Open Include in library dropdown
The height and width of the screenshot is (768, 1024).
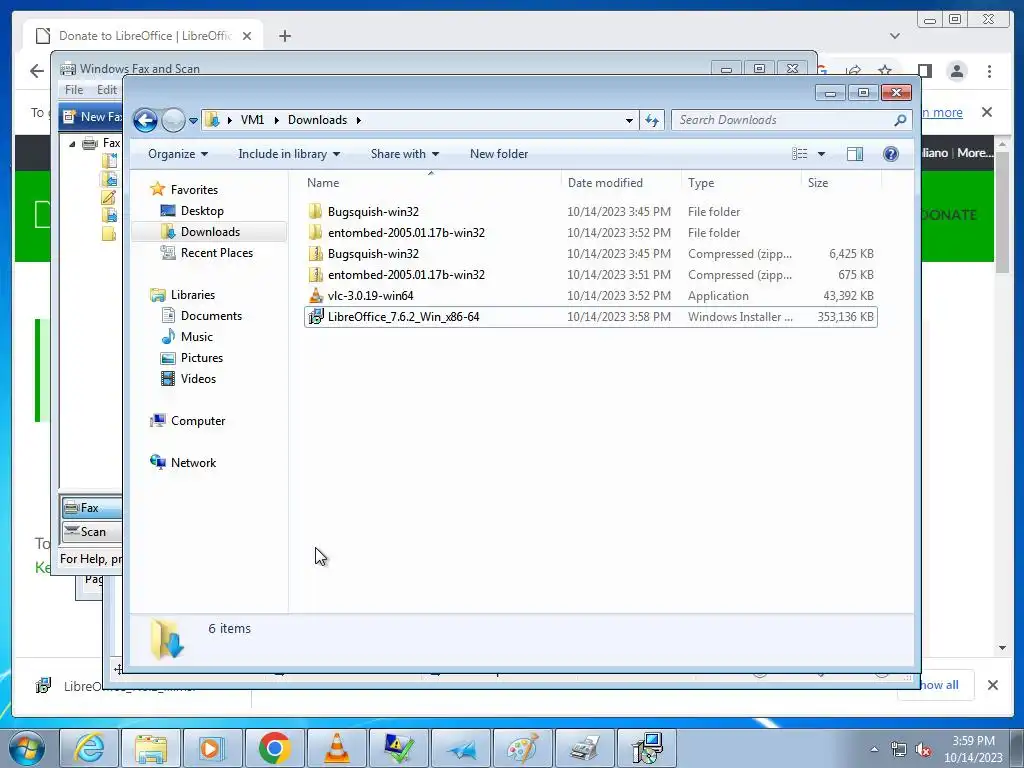[289, 154]
